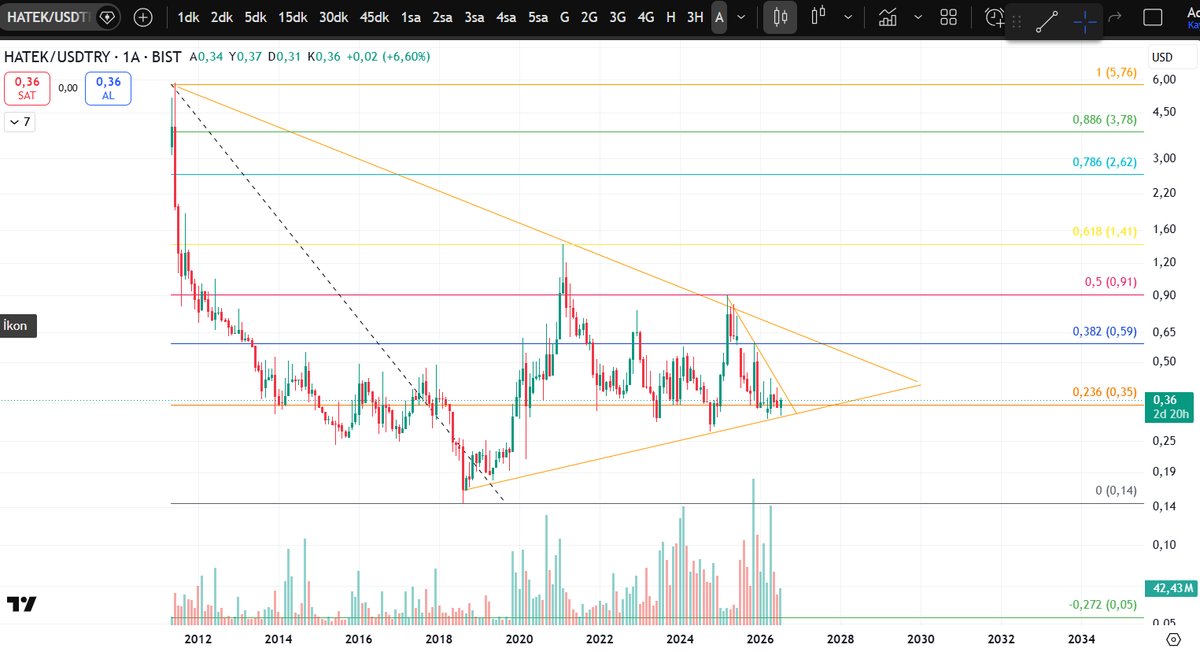Screen dimensions: 1200x652
Task: Choose the 30dk interval
Action: coord(334,17)
